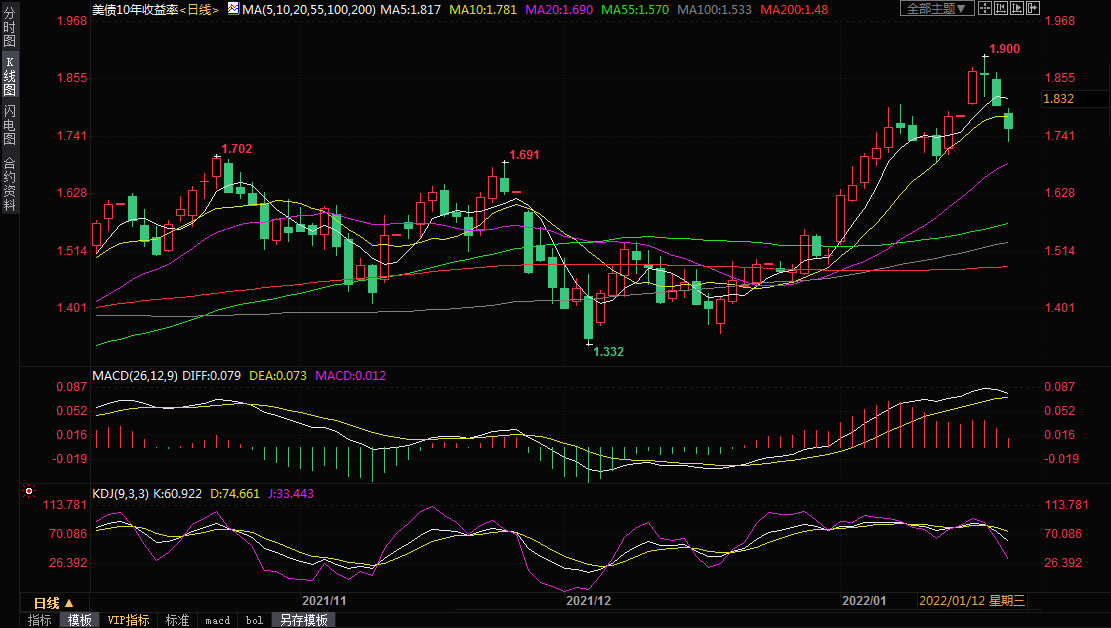The image size is (1111, 628).
Task: Click the jump-to-start chart icon
Action: [x=1002, y=9]
